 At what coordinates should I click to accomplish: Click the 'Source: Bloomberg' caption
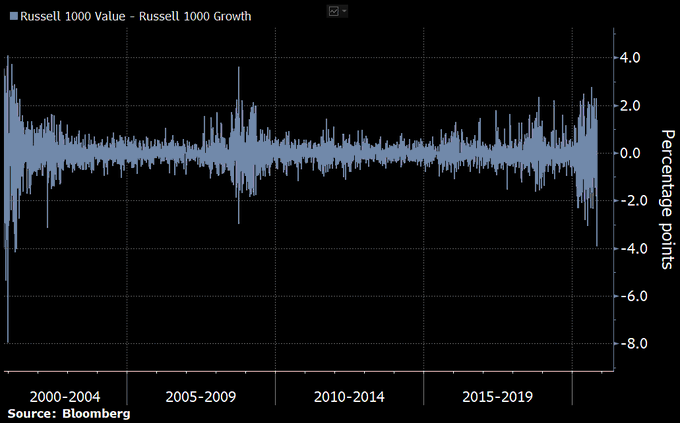pos(69,413)
